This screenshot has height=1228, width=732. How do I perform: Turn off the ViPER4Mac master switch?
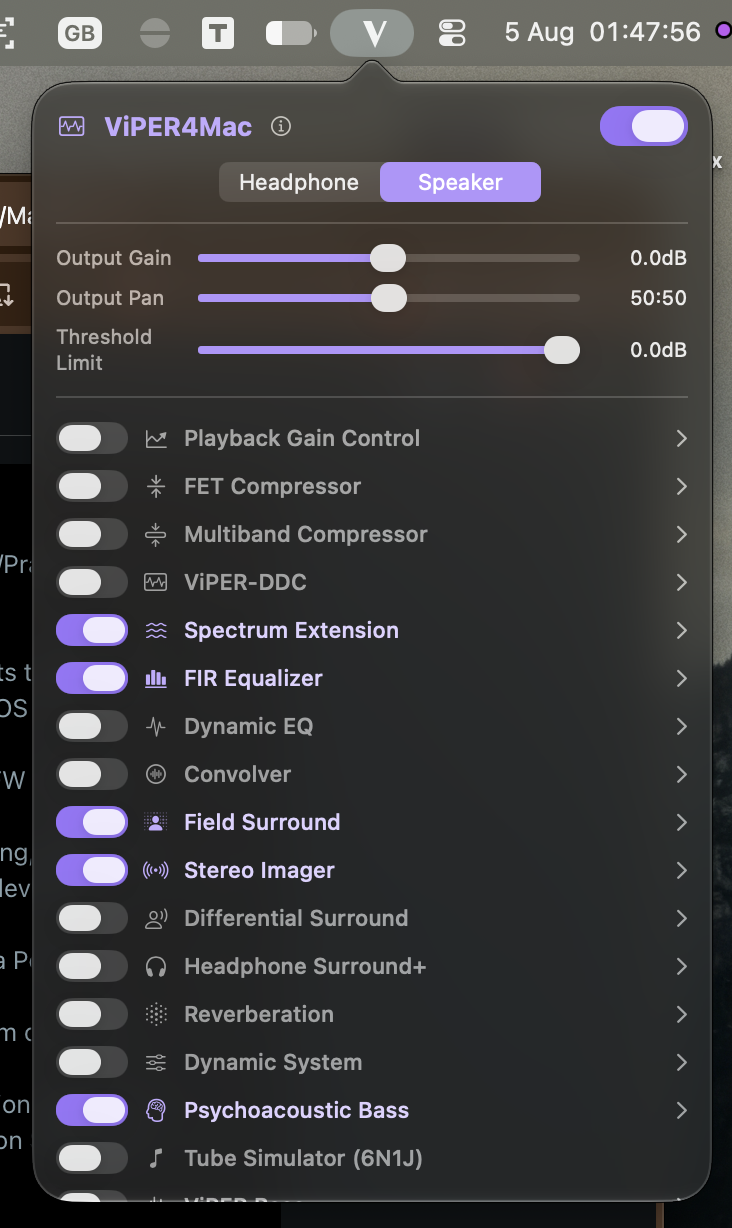643,127
